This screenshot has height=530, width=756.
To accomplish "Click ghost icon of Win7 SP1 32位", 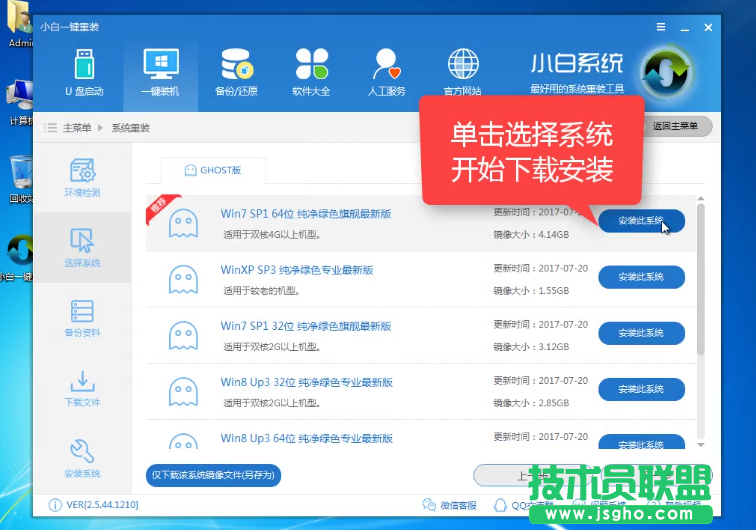I will coord(183,335).
